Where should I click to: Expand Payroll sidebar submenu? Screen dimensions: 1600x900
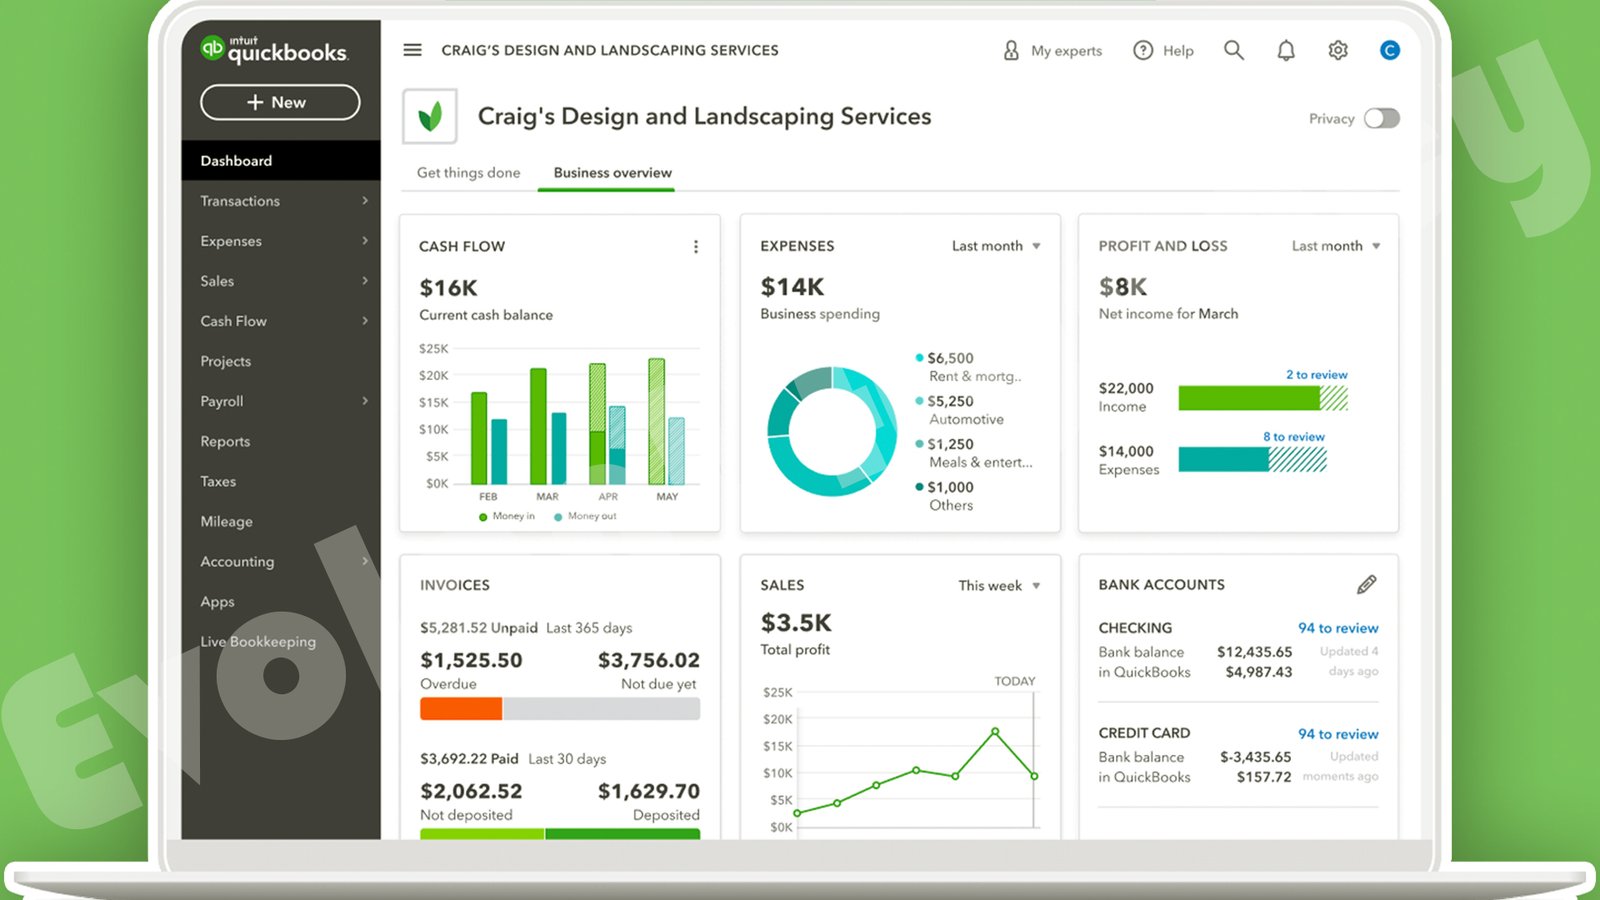coord(365,401)
